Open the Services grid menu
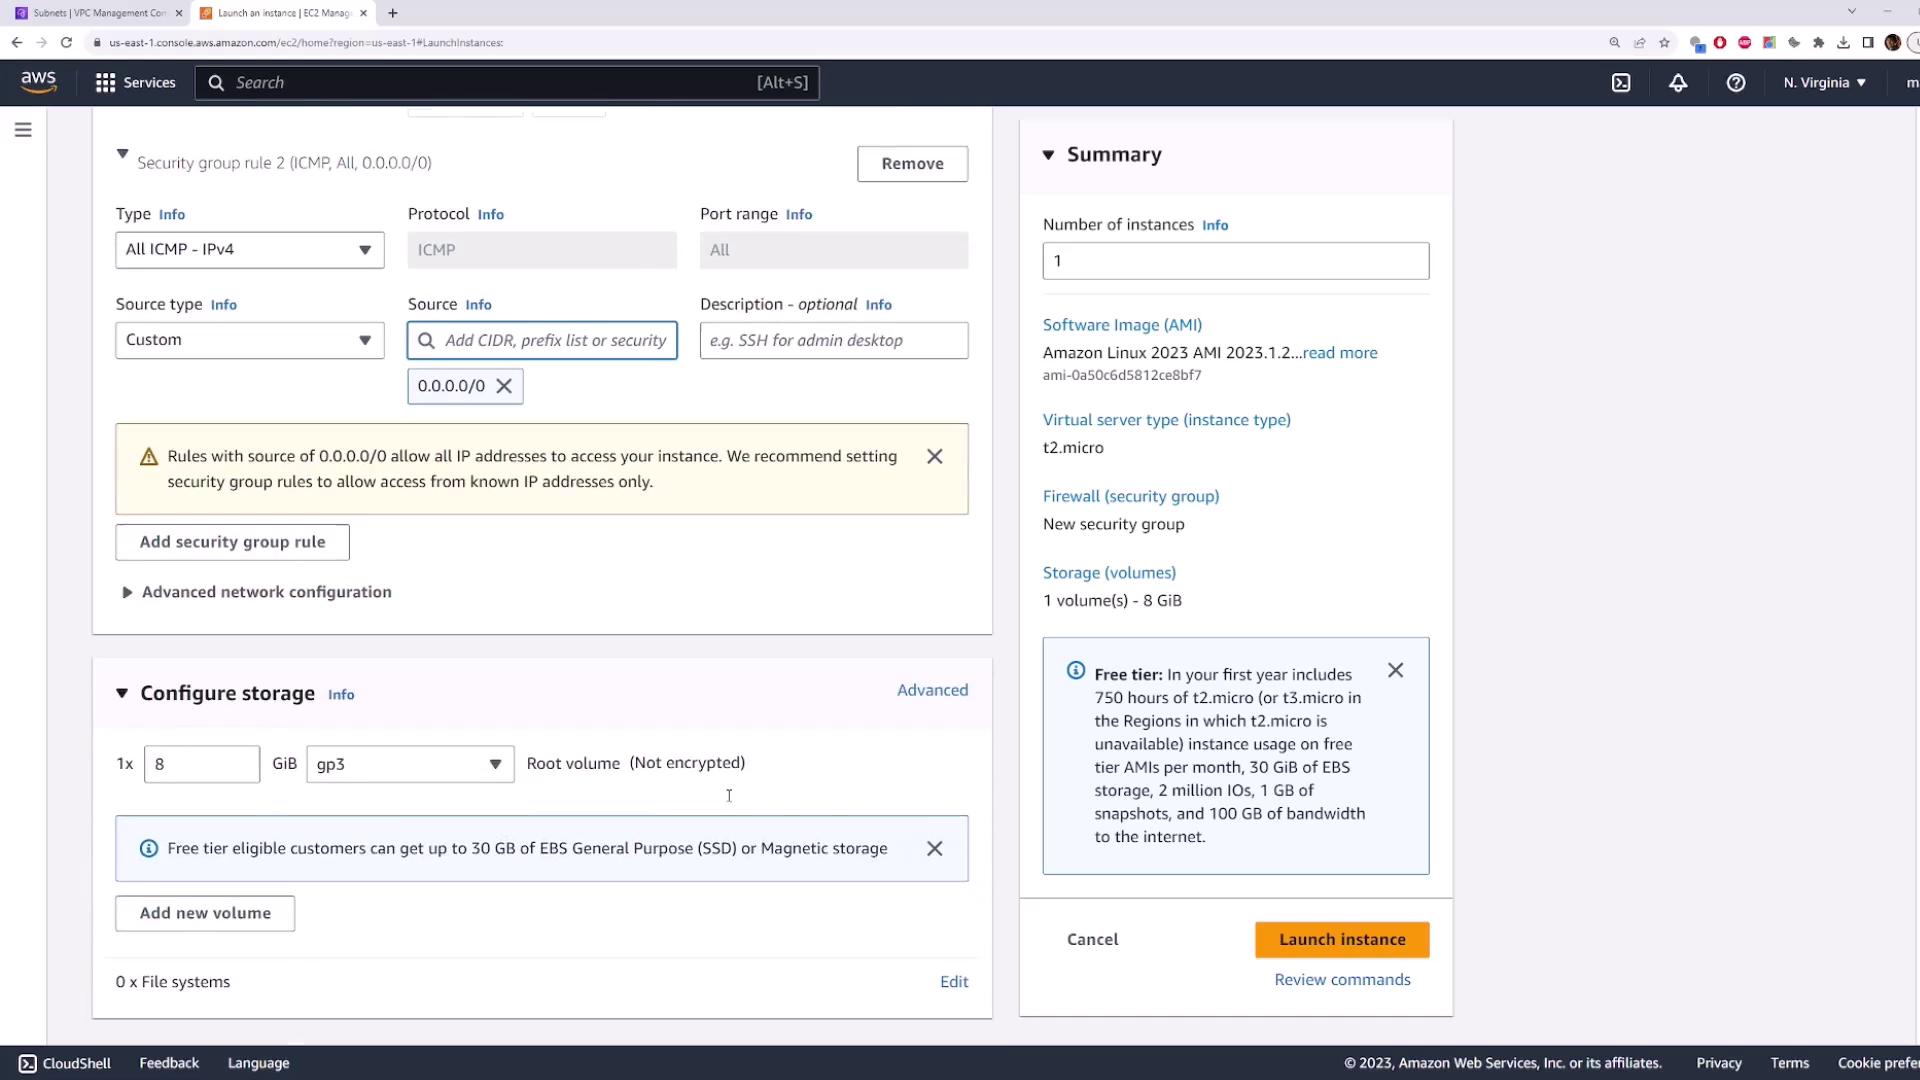This screenshot has height=1080, width=1920. point(135,83)
